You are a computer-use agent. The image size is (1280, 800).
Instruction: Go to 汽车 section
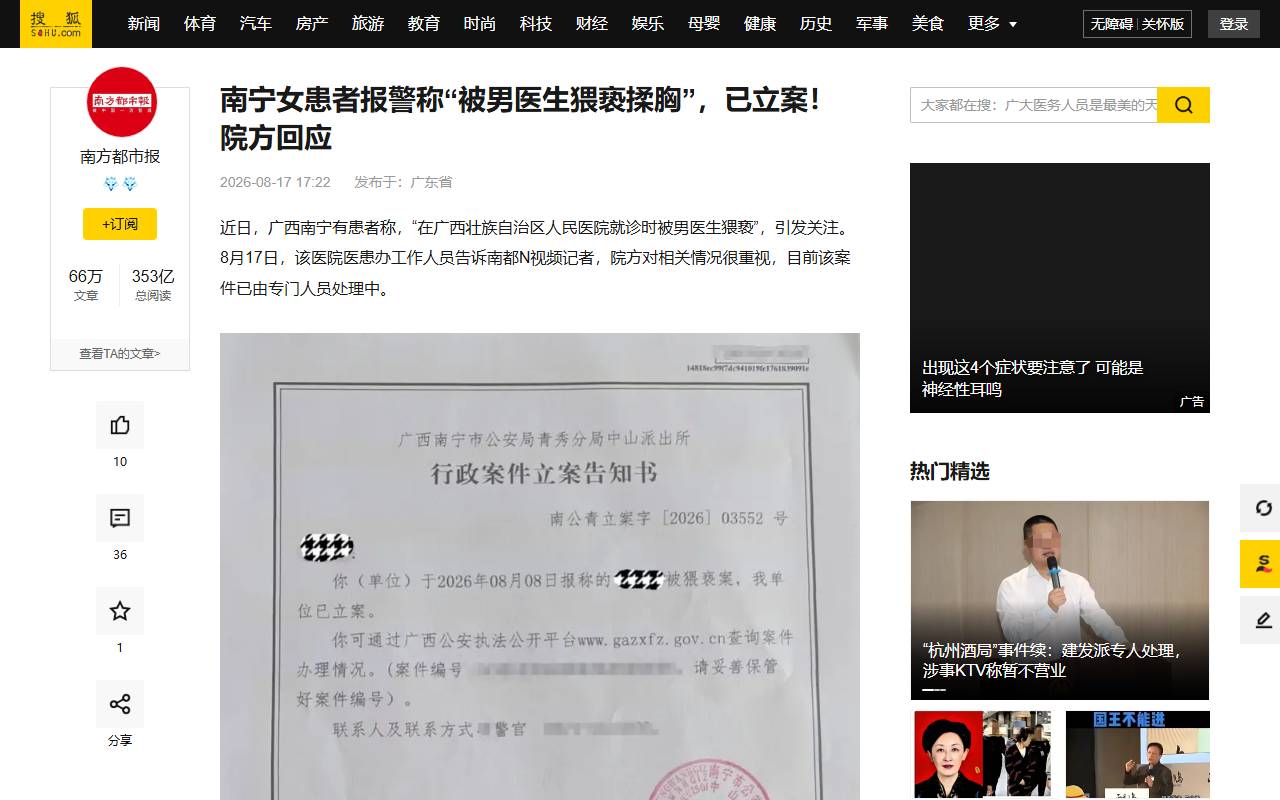pyautogui.click(x=256, y=23)
